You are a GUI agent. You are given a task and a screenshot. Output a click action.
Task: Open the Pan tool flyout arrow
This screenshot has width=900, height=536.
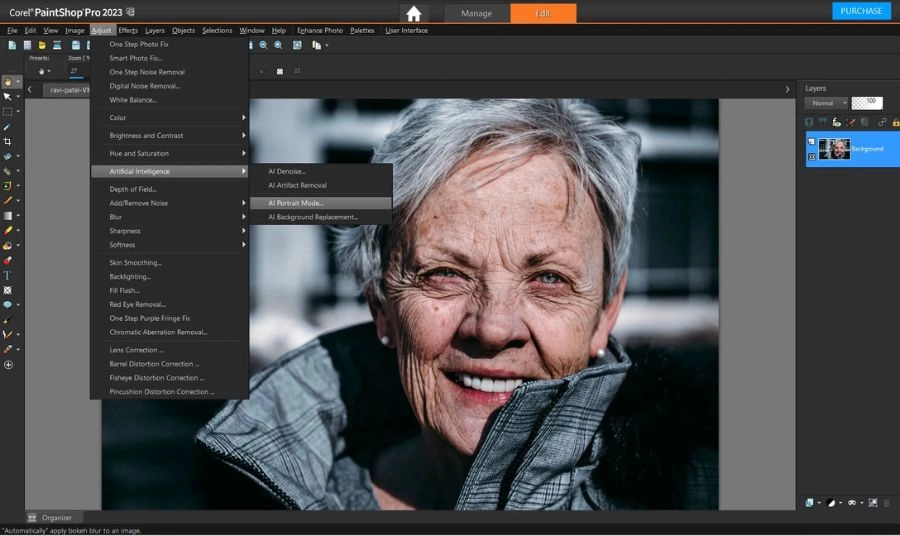click(18, 82)
